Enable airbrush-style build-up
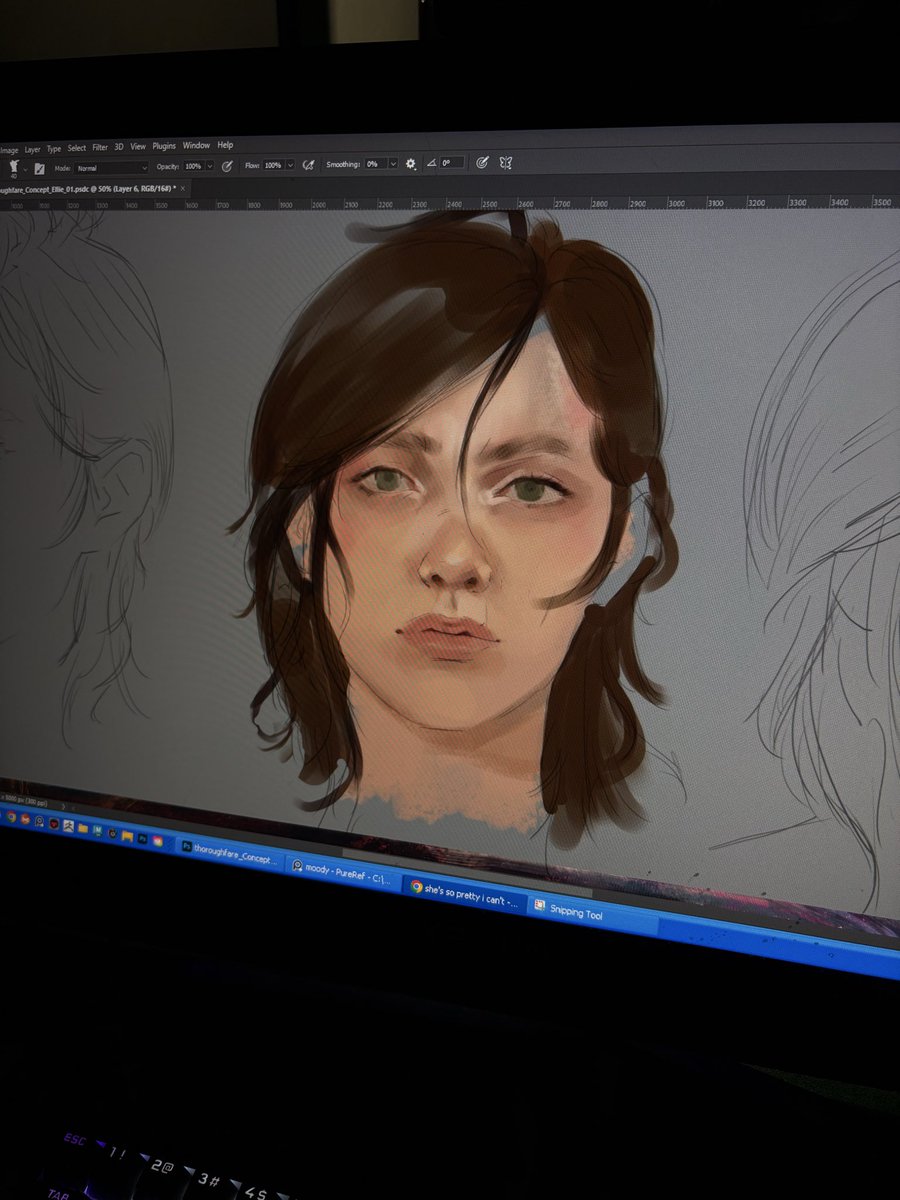The image size is (900, 1200). (x=309, y=164)
